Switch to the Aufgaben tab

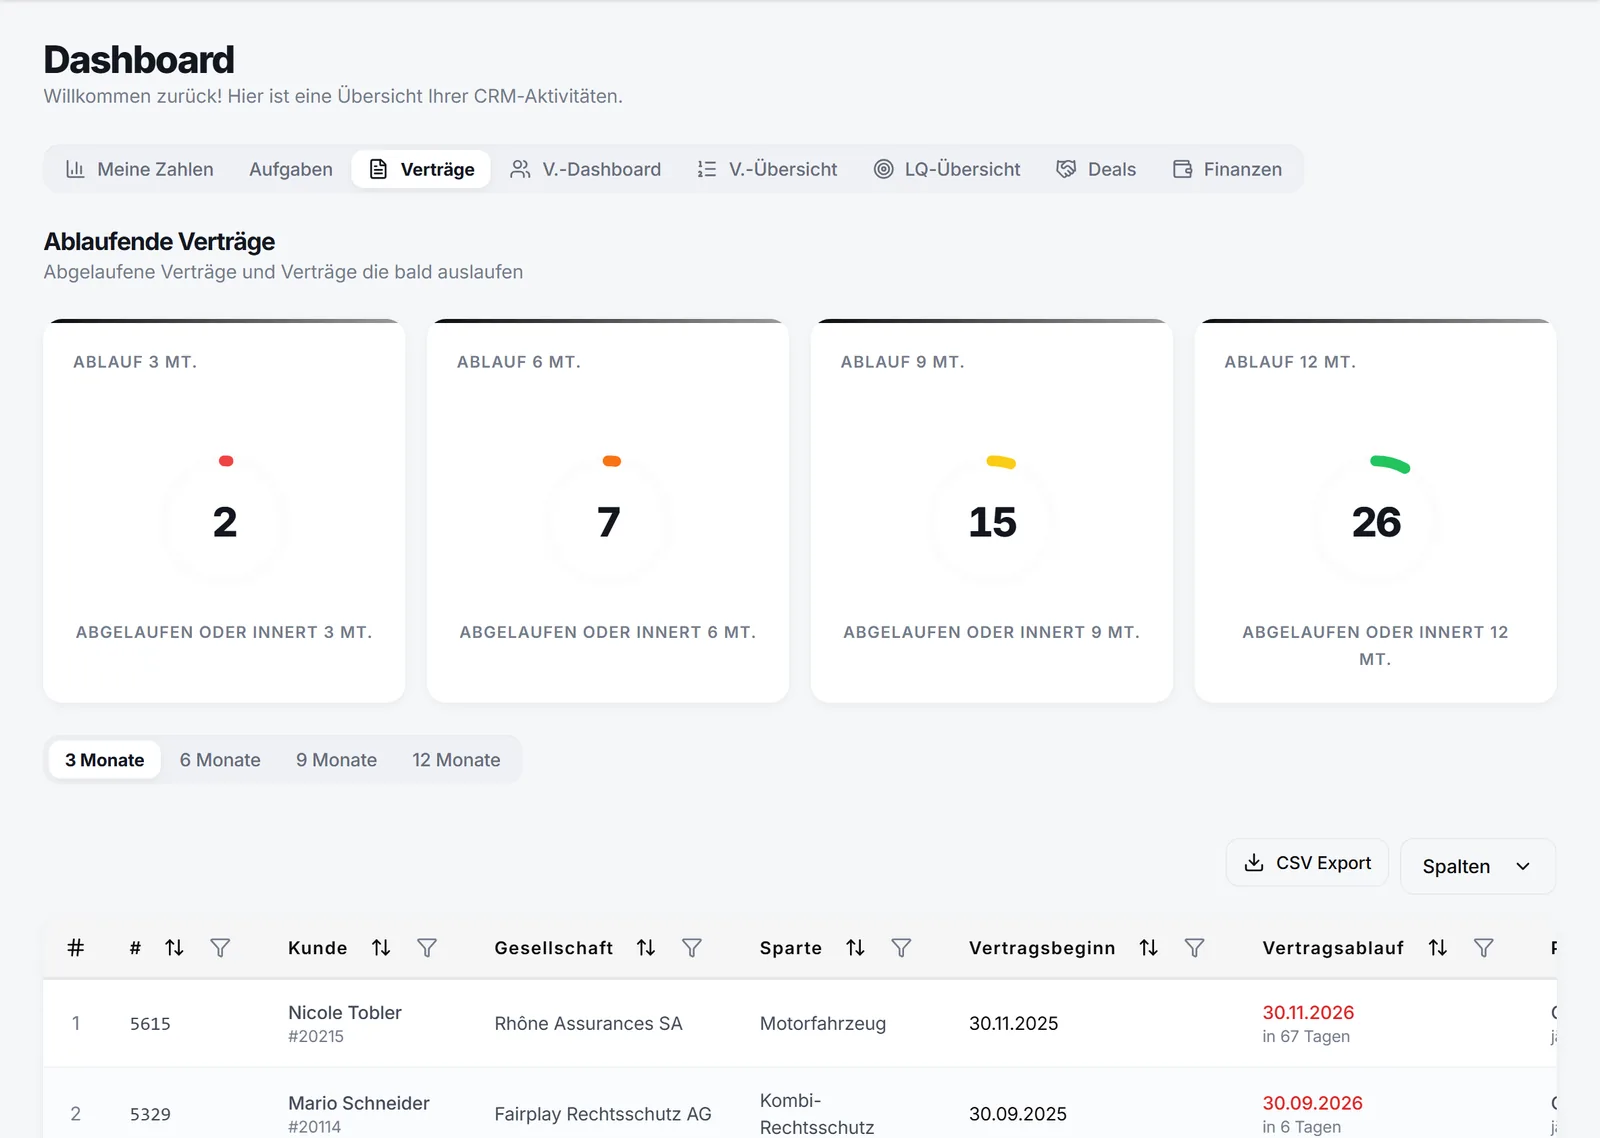[x=291, y=169]
